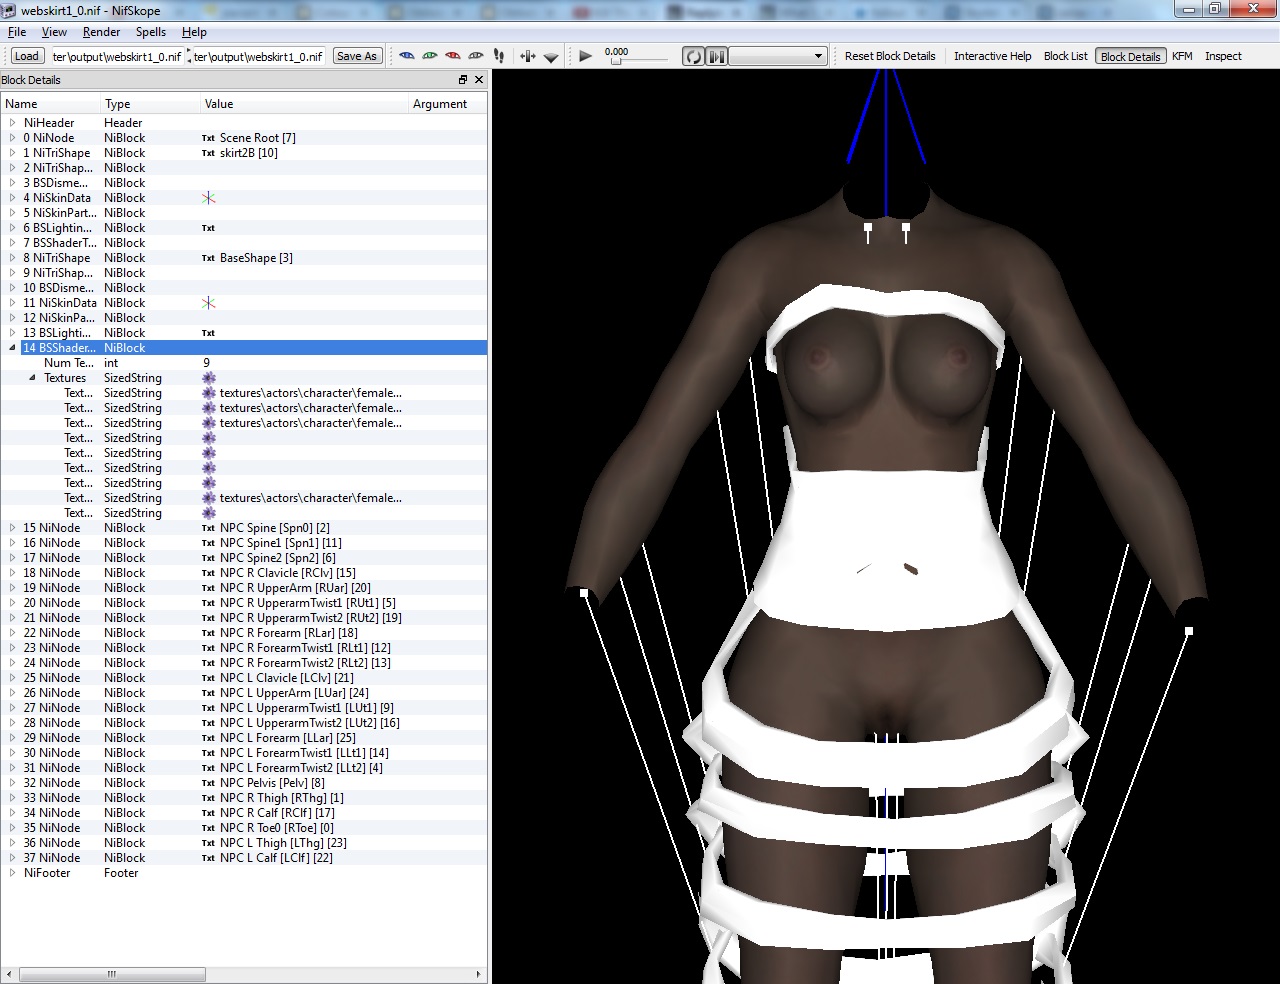1280x984 pixels.
Task: Click Reset Block Details
Action: click(x=890, y=56)
